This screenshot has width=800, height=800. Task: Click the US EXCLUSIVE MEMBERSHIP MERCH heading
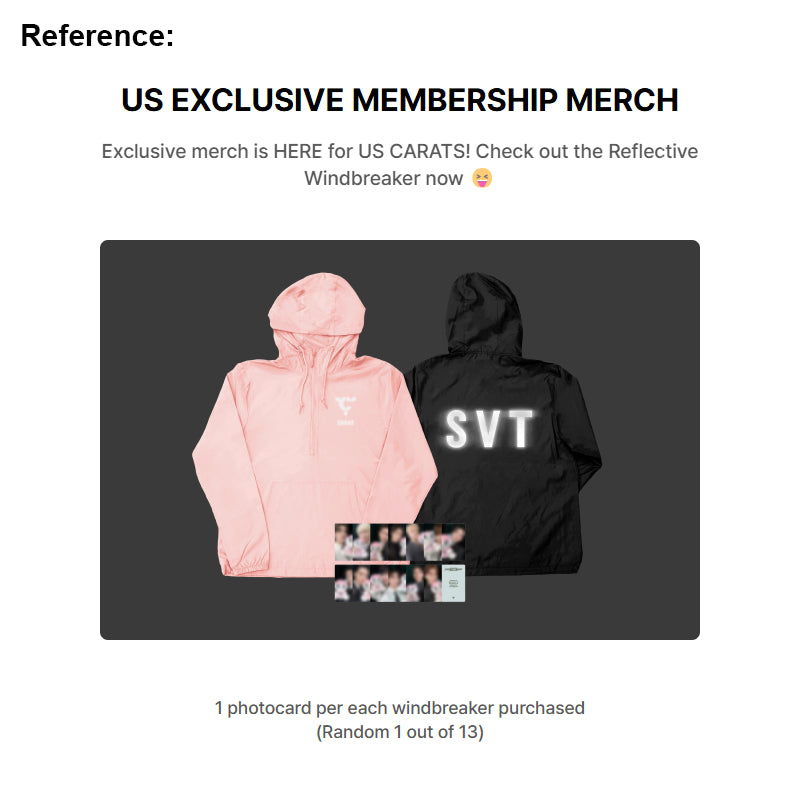pyautogui.click(x=399, y=99)
